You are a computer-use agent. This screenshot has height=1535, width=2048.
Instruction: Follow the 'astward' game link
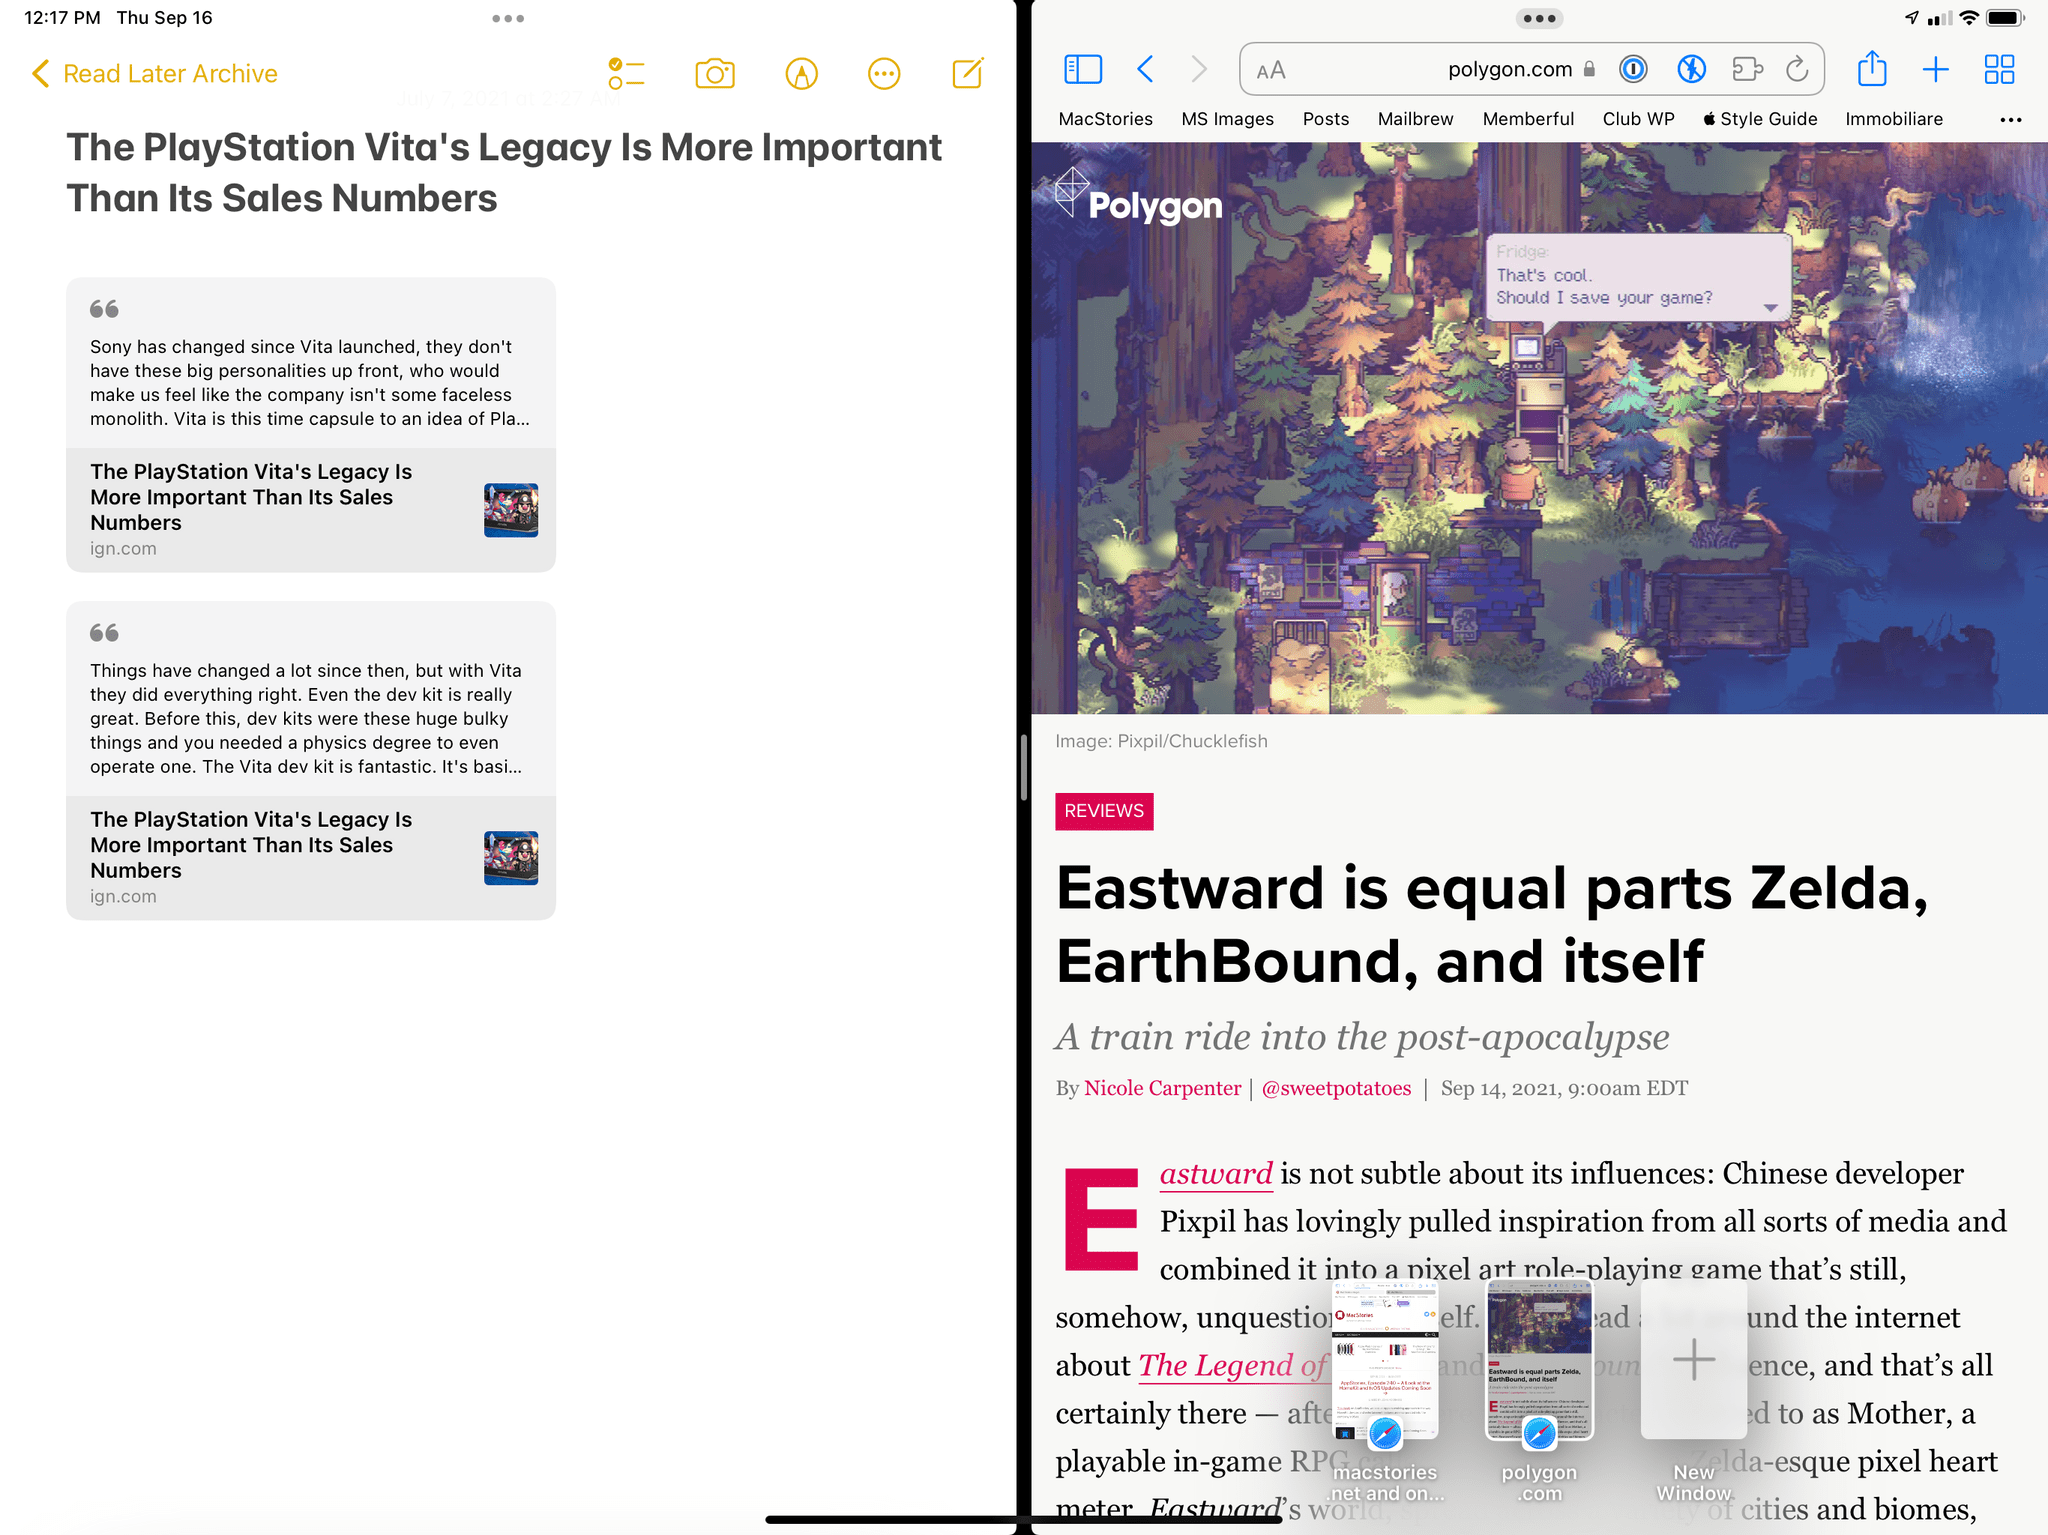[x=1216, y=1173]
